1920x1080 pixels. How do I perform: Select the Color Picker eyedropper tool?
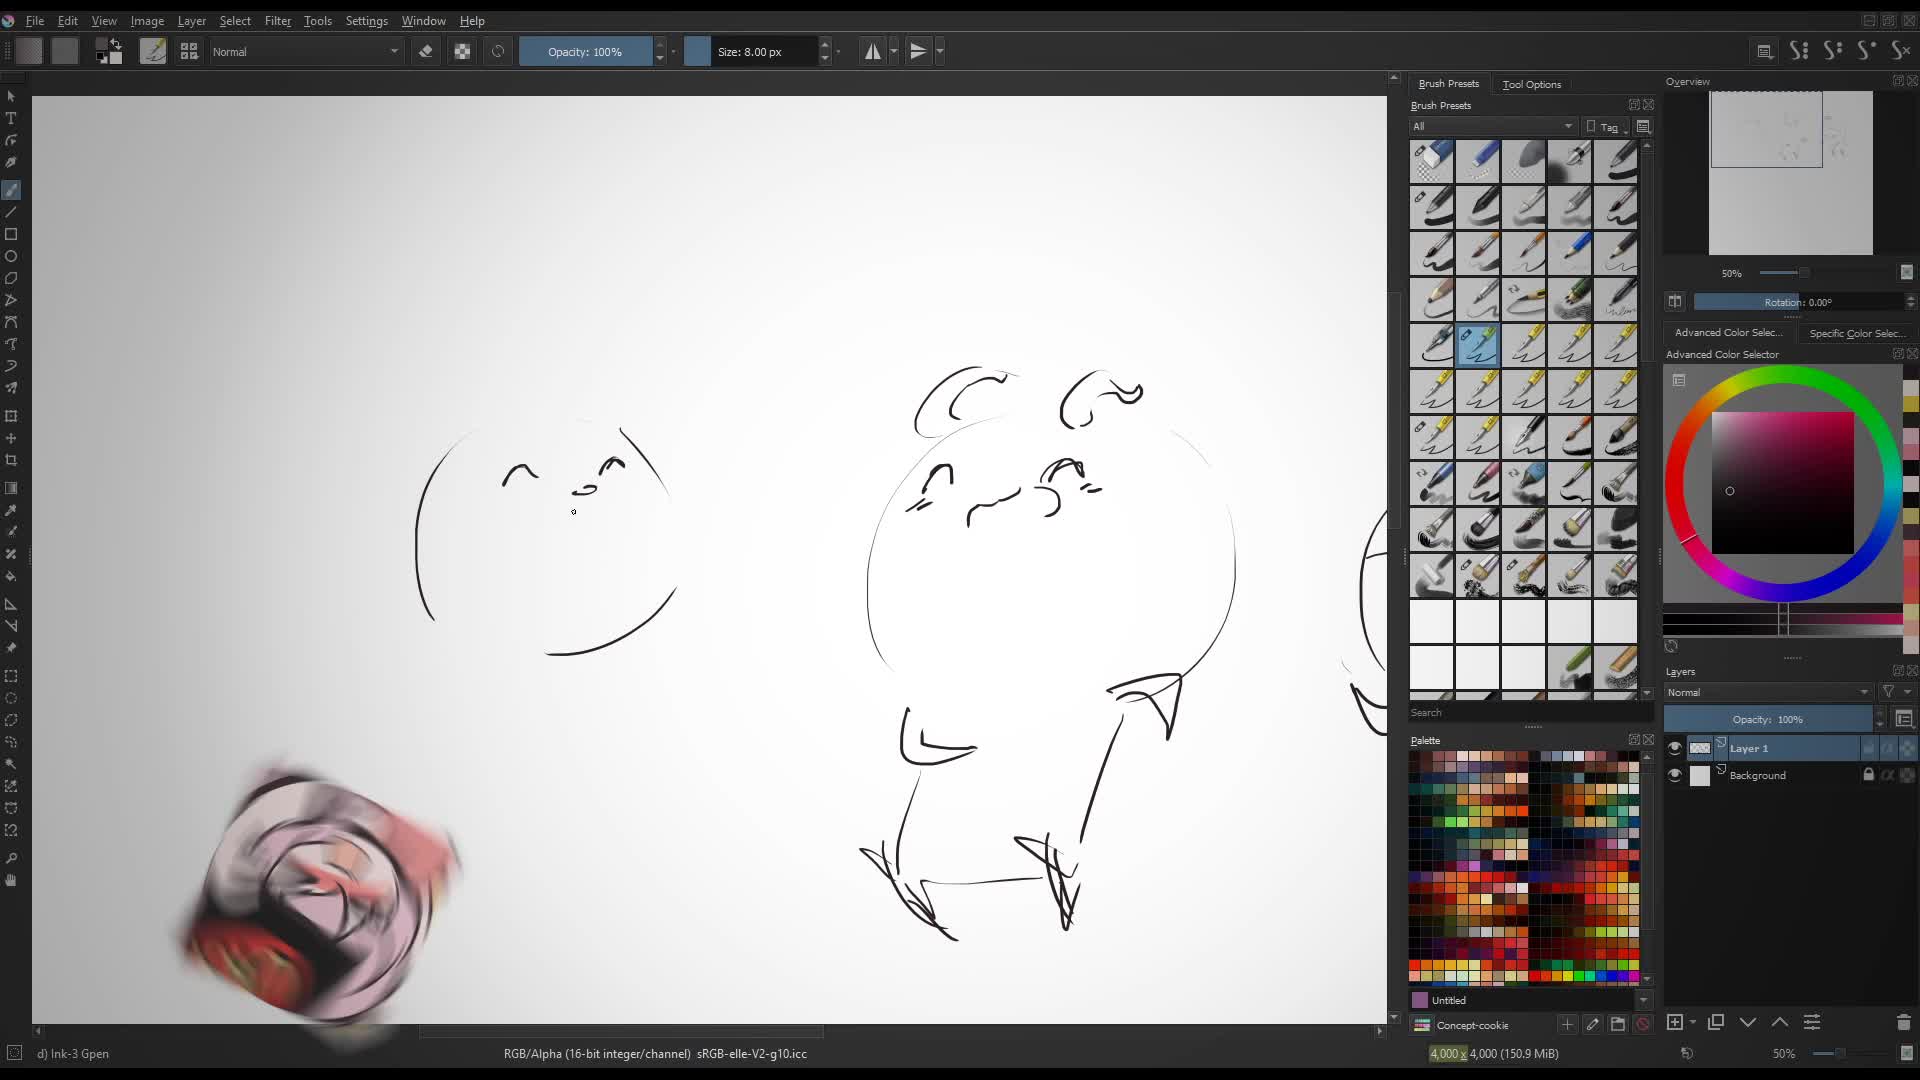(11, 510)
